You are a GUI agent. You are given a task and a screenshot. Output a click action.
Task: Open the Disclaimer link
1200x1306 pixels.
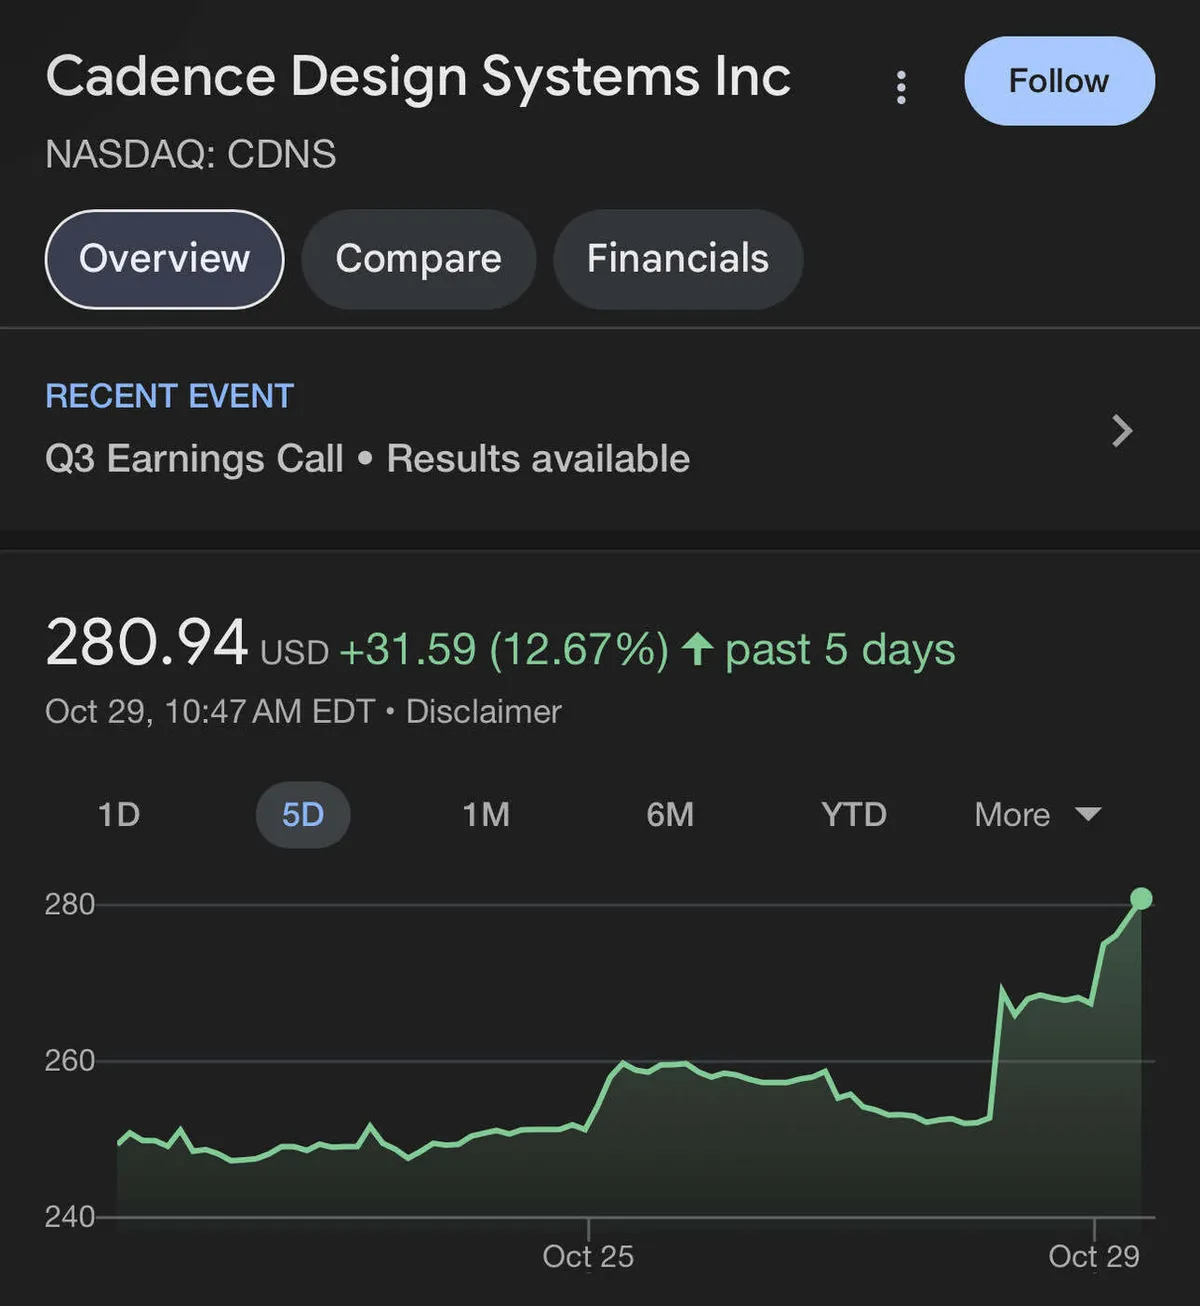[483, 711]
